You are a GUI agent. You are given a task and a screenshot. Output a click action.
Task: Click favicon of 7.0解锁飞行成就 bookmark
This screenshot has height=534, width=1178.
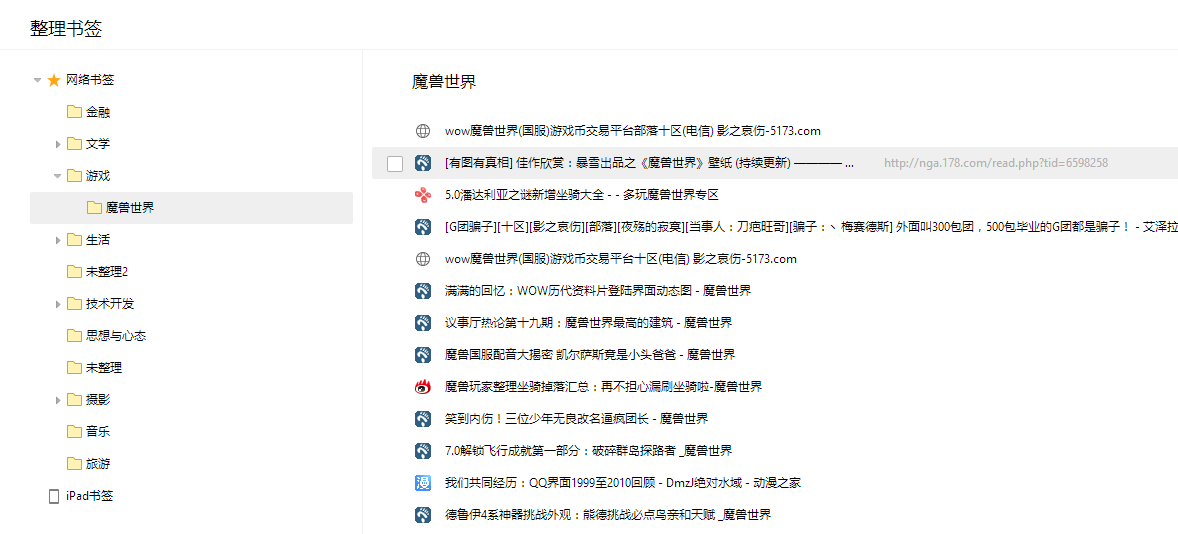(422, 451)
